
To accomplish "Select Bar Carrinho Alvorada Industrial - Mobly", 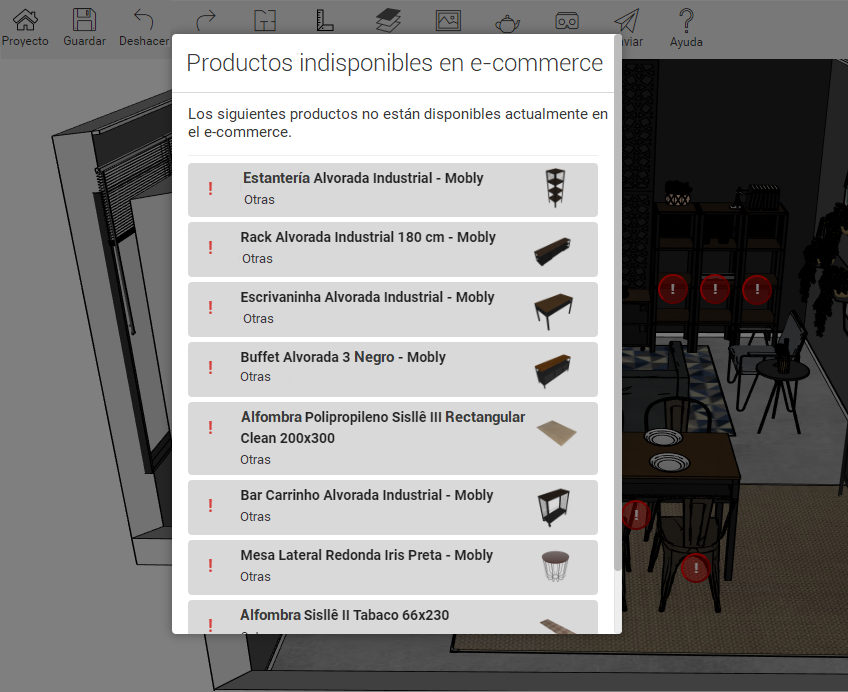I will click(393, 507).
